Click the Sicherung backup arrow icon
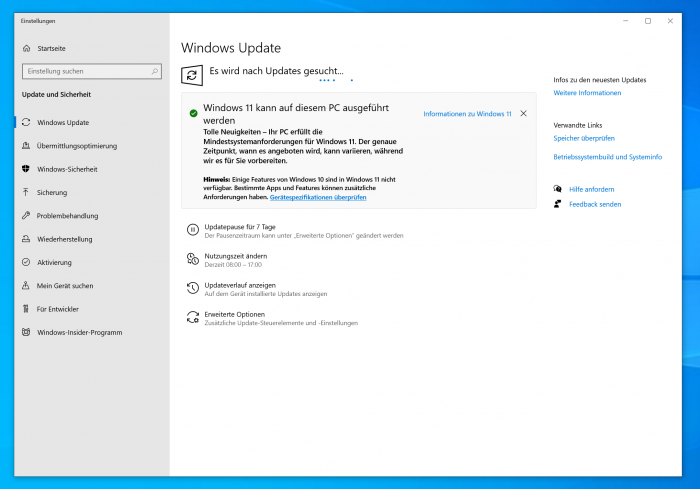 coord(26,192)
